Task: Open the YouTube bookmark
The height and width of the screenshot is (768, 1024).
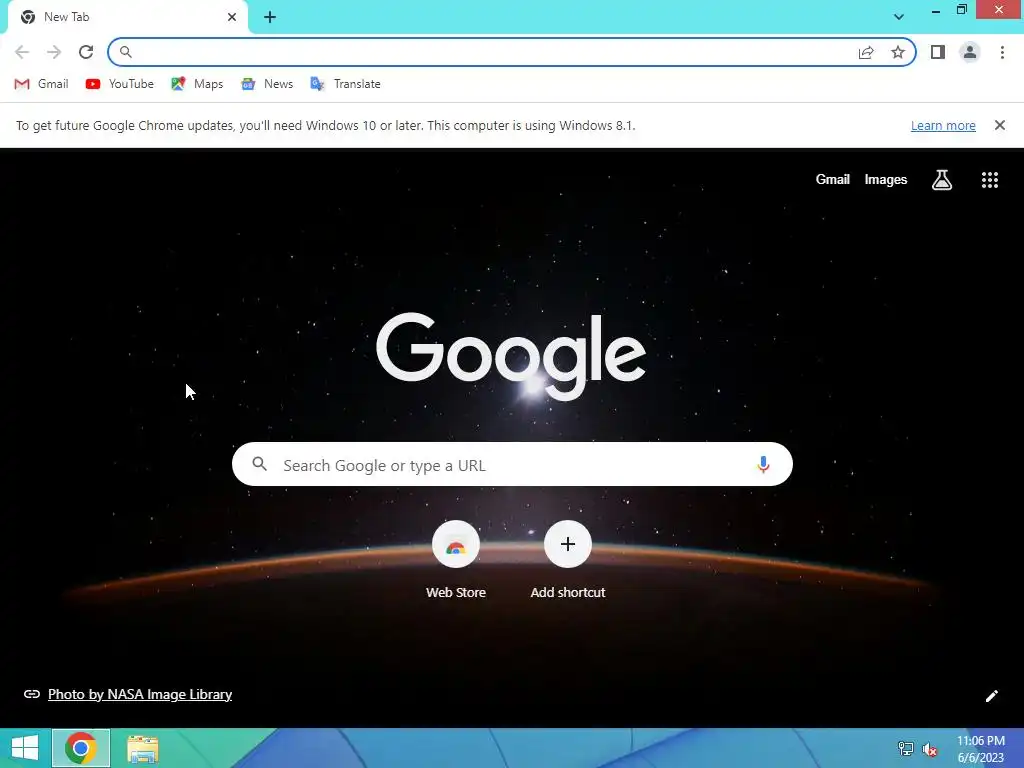Action: click(x=120, y=84)
